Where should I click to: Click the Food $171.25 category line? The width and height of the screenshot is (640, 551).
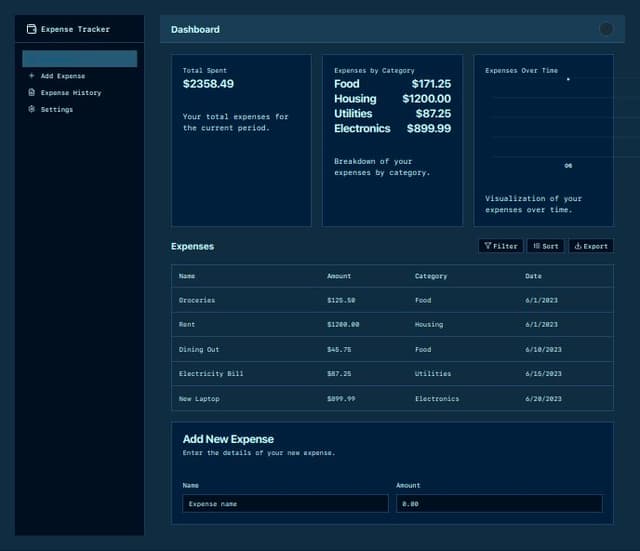pyautogui.click(x=392, y=84)
